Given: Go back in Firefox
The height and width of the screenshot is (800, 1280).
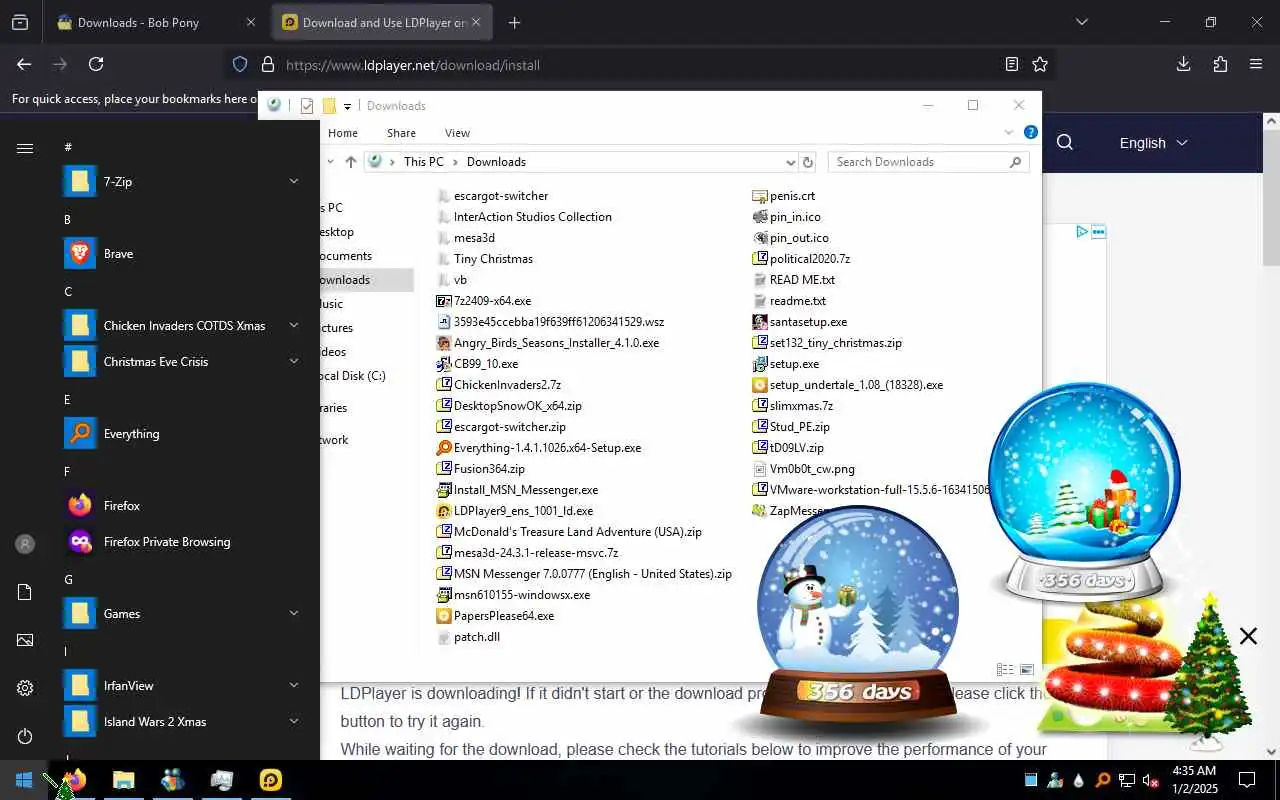Looking at the screenshot, I should click(x=24, y=64).
